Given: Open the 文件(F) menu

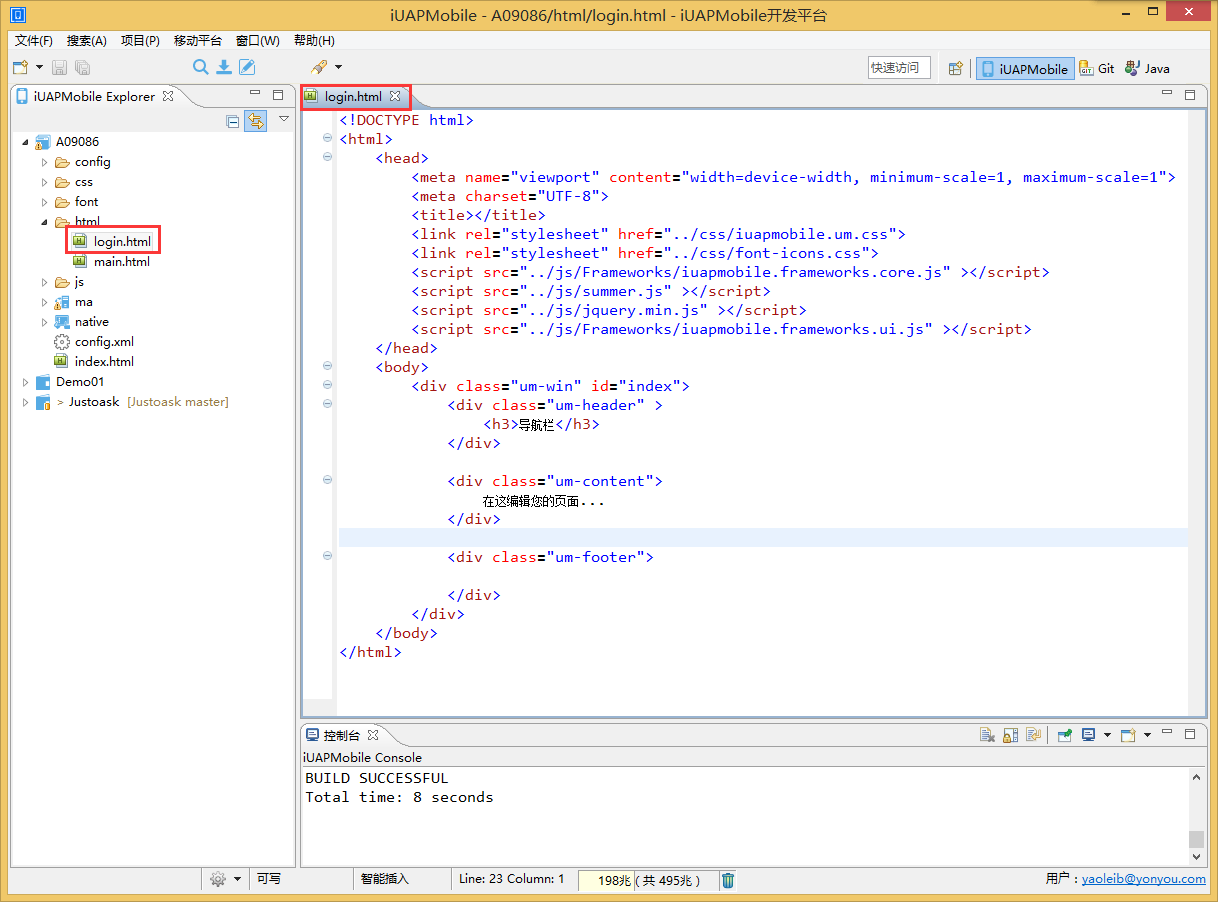Looking at the screenshot, I should pos(34,41).
